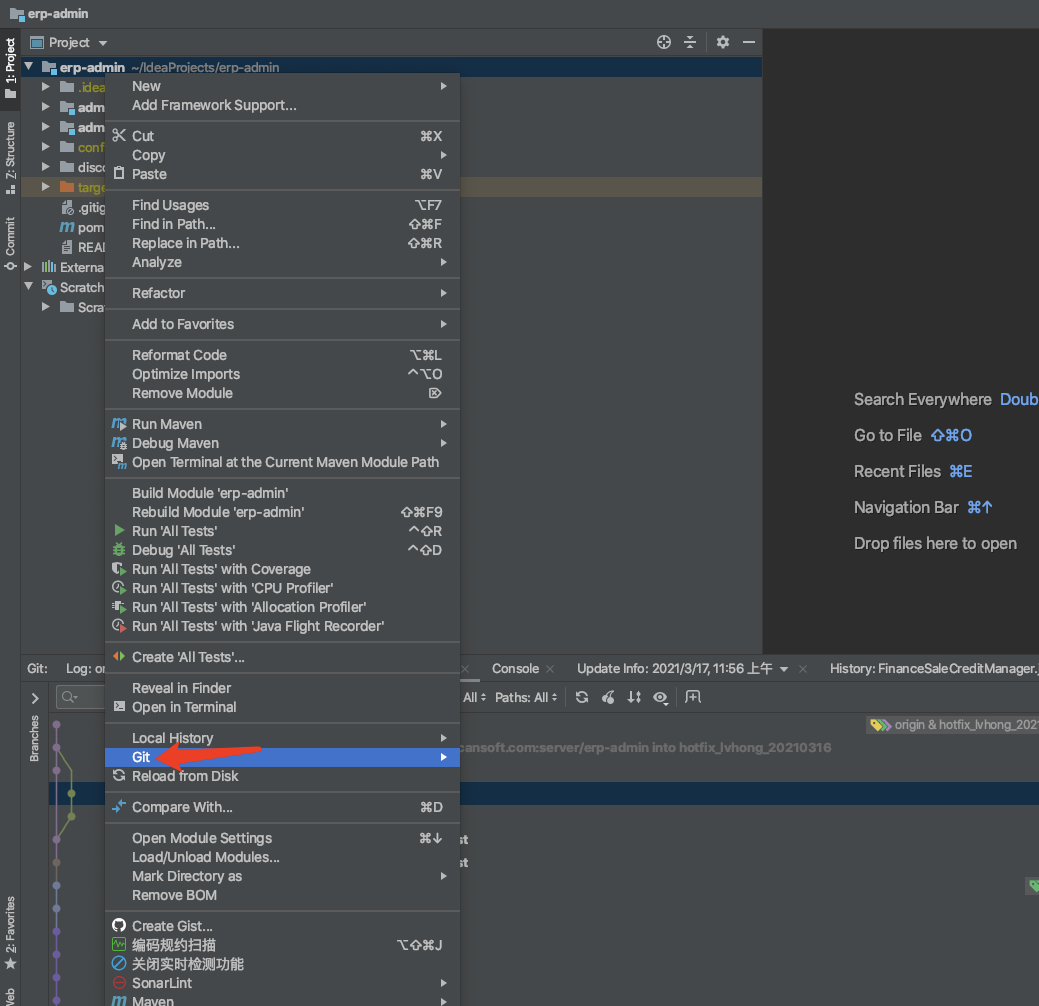Open the Analyze submenu

[282, 262]
